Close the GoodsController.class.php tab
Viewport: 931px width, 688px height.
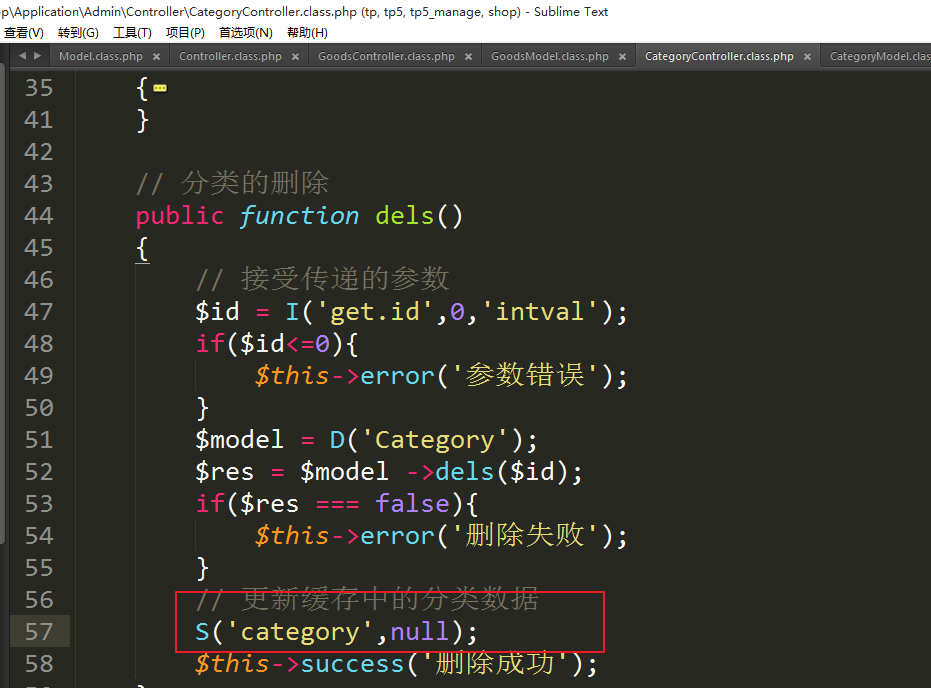point(469,57)
